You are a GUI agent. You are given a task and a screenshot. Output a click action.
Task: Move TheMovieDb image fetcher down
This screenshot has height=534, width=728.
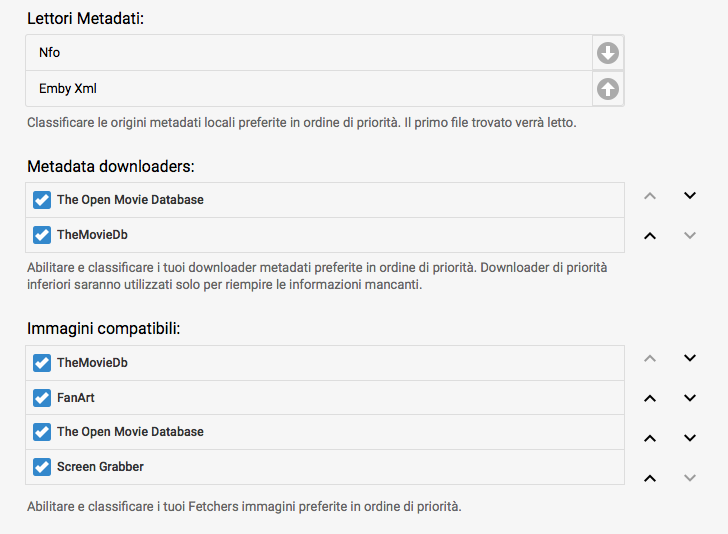coord(689,358)
